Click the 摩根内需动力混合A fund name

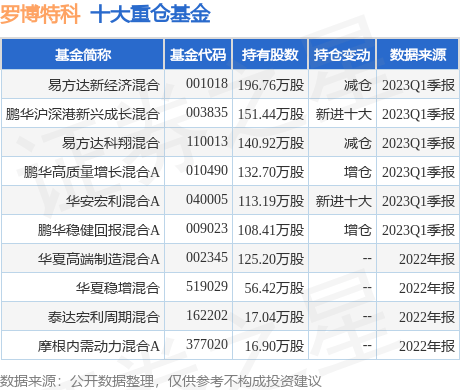pos(99,346)
